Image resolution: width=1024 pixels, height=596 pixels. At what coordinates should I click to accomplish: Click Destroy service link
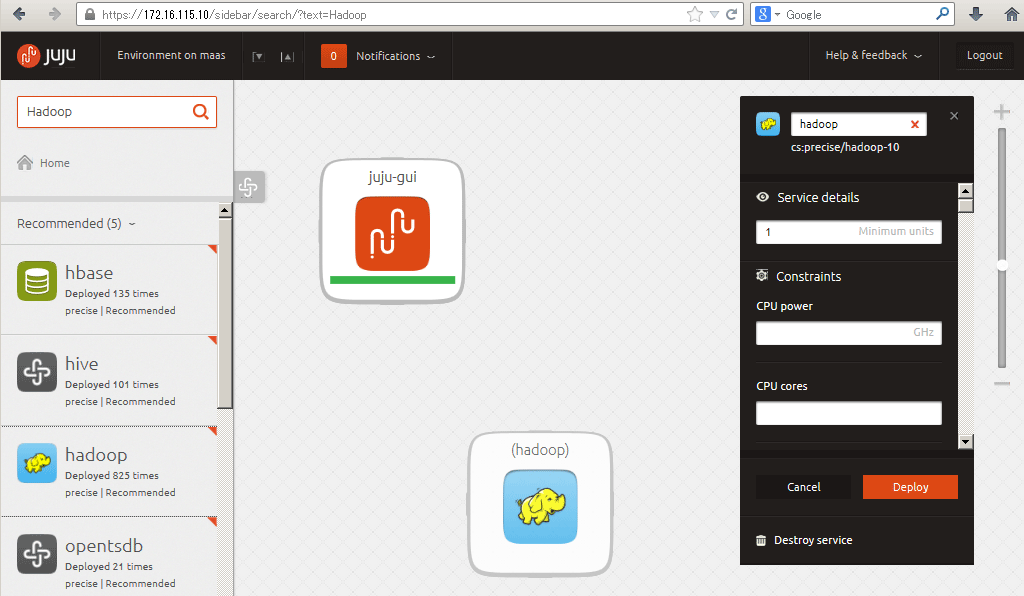tap(813, 541)
